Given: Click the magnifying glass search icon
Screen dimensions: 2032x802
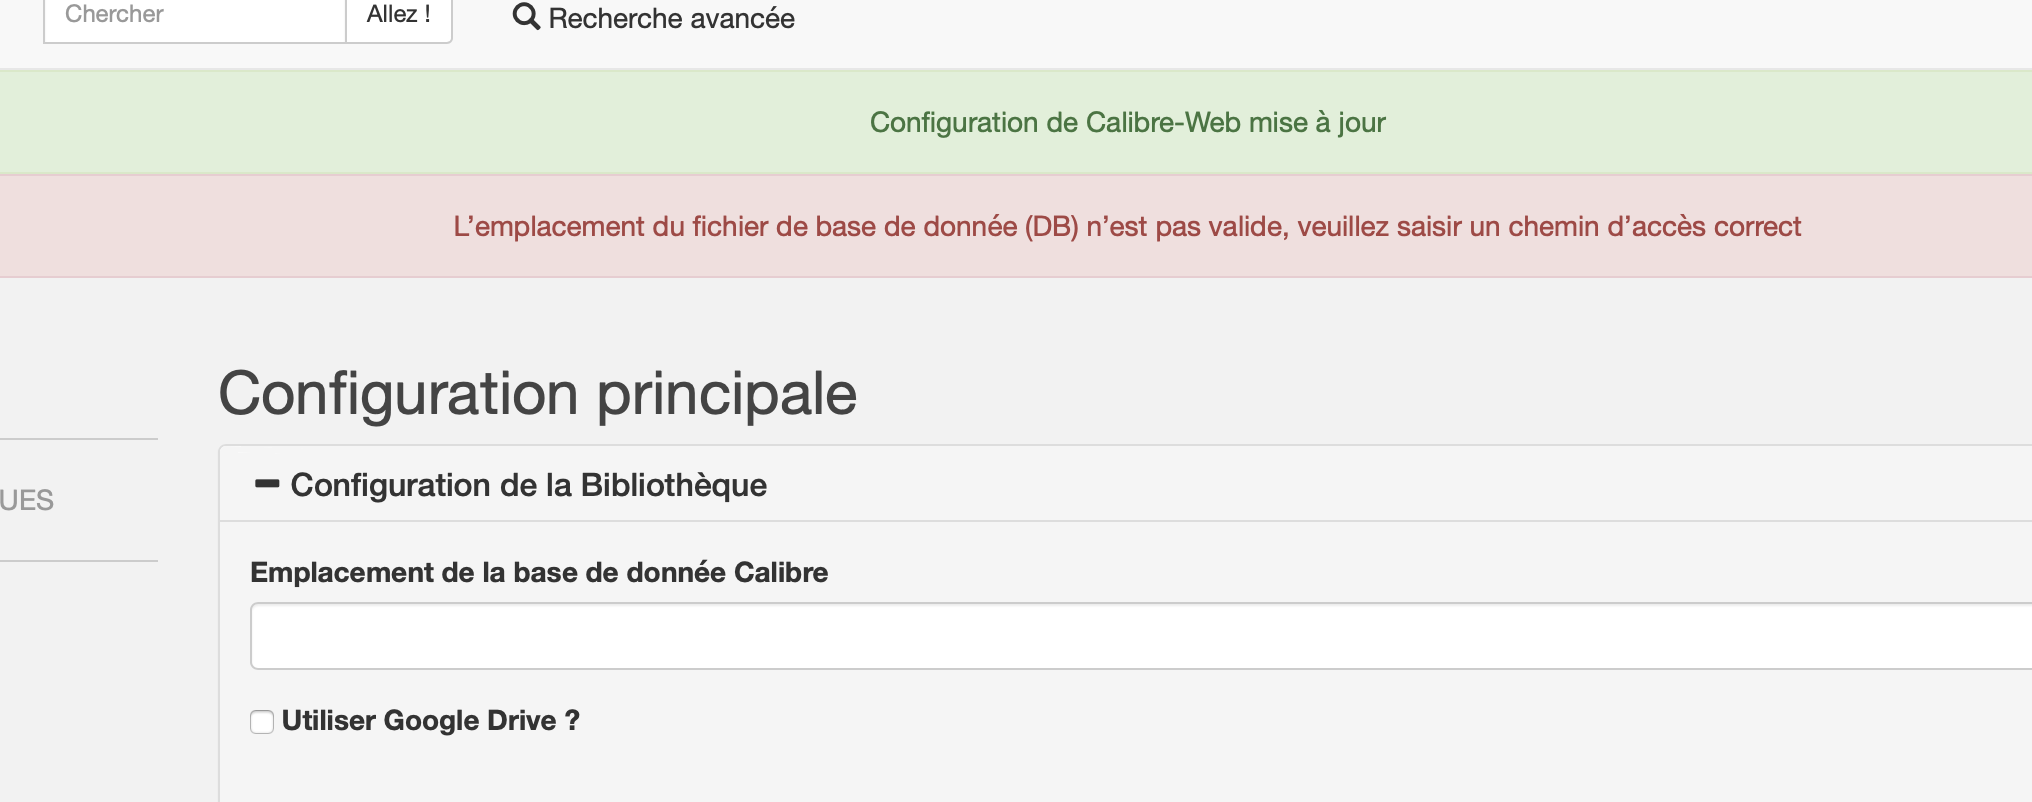Looking at the screenshot, I should pyautogui.click(x=526, y=17).
